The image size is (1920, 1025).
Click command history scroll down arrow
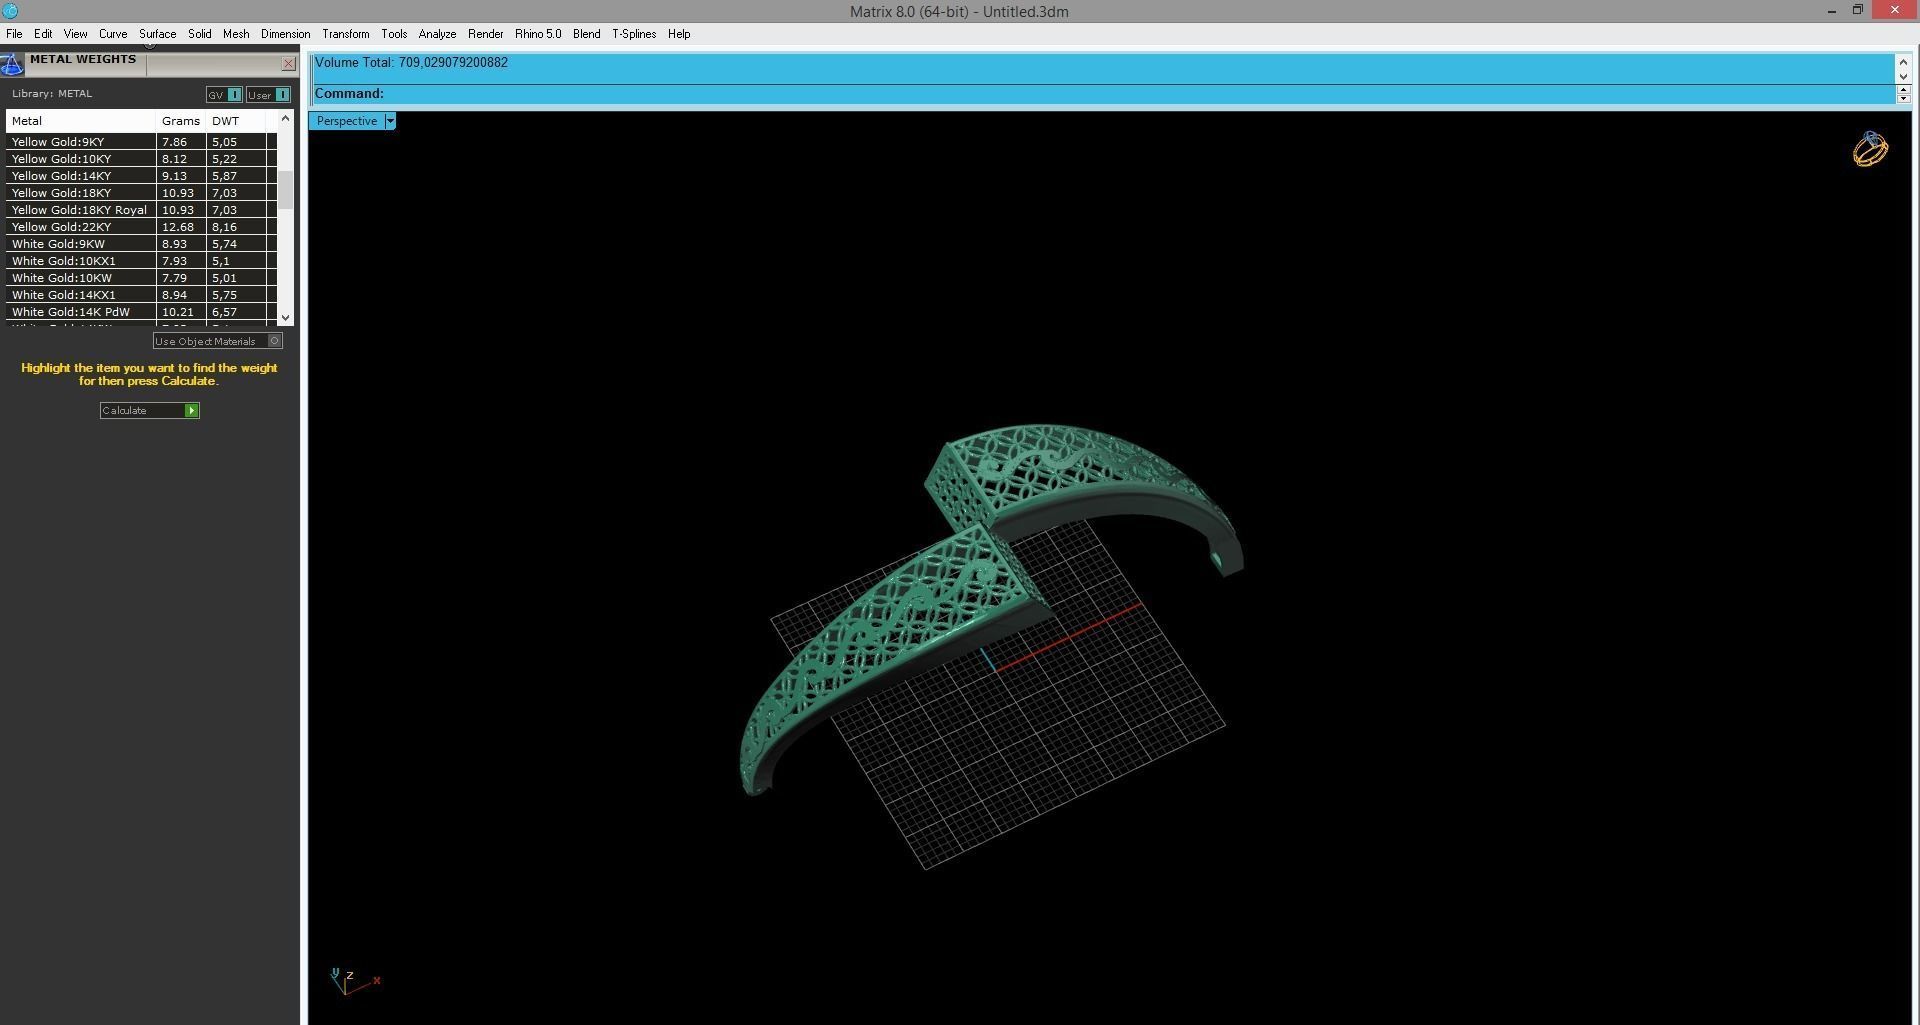pyautogui.click(x=1903, y=76)
